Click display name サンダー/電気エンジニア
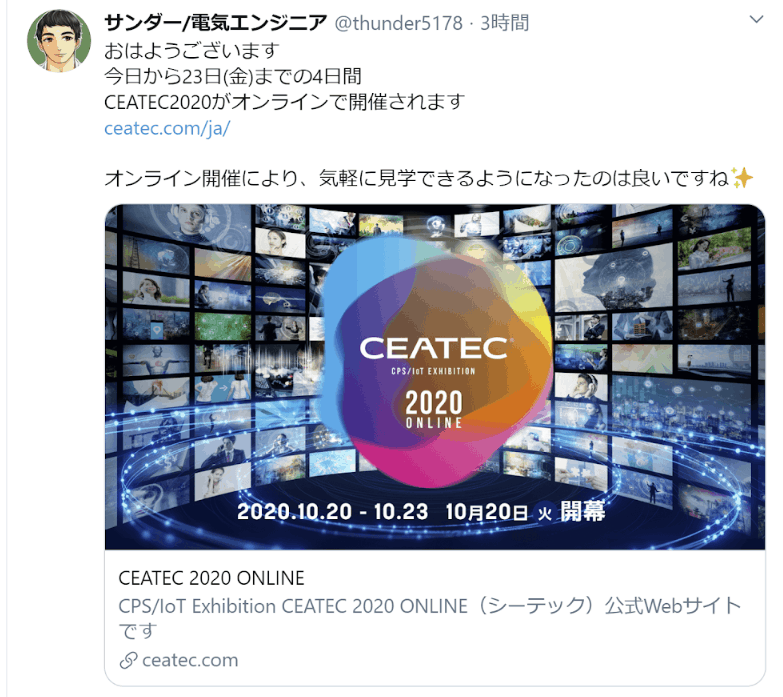 coord(216,22)
